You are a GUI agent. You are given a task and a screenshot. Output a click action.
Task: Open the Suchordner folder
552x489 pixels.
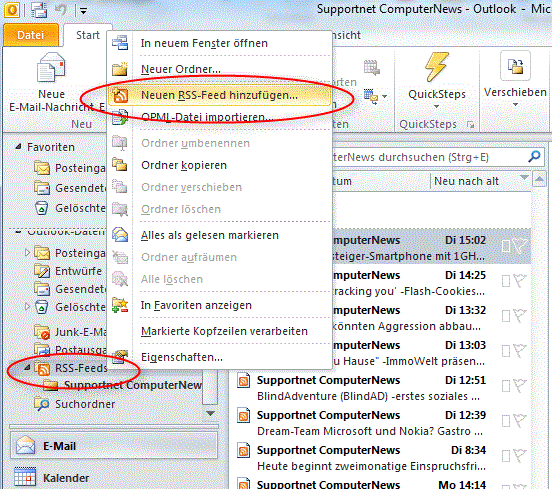point(75,404)
